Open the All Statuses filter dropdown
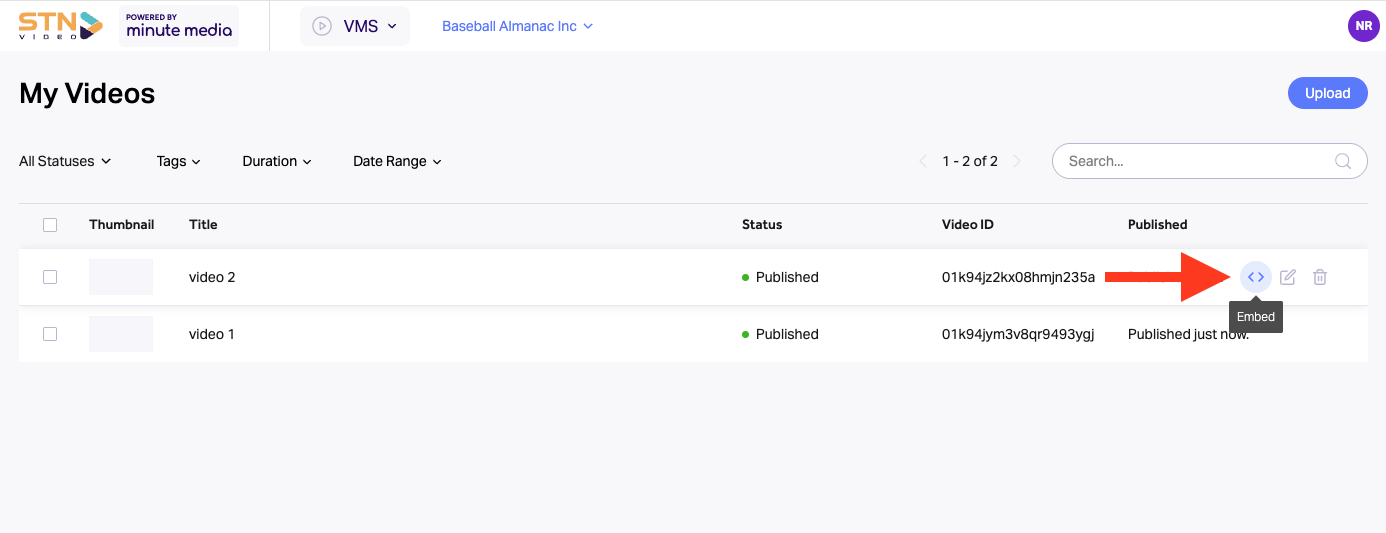This screenshot has height=533, width=1386. coord(65,161)
